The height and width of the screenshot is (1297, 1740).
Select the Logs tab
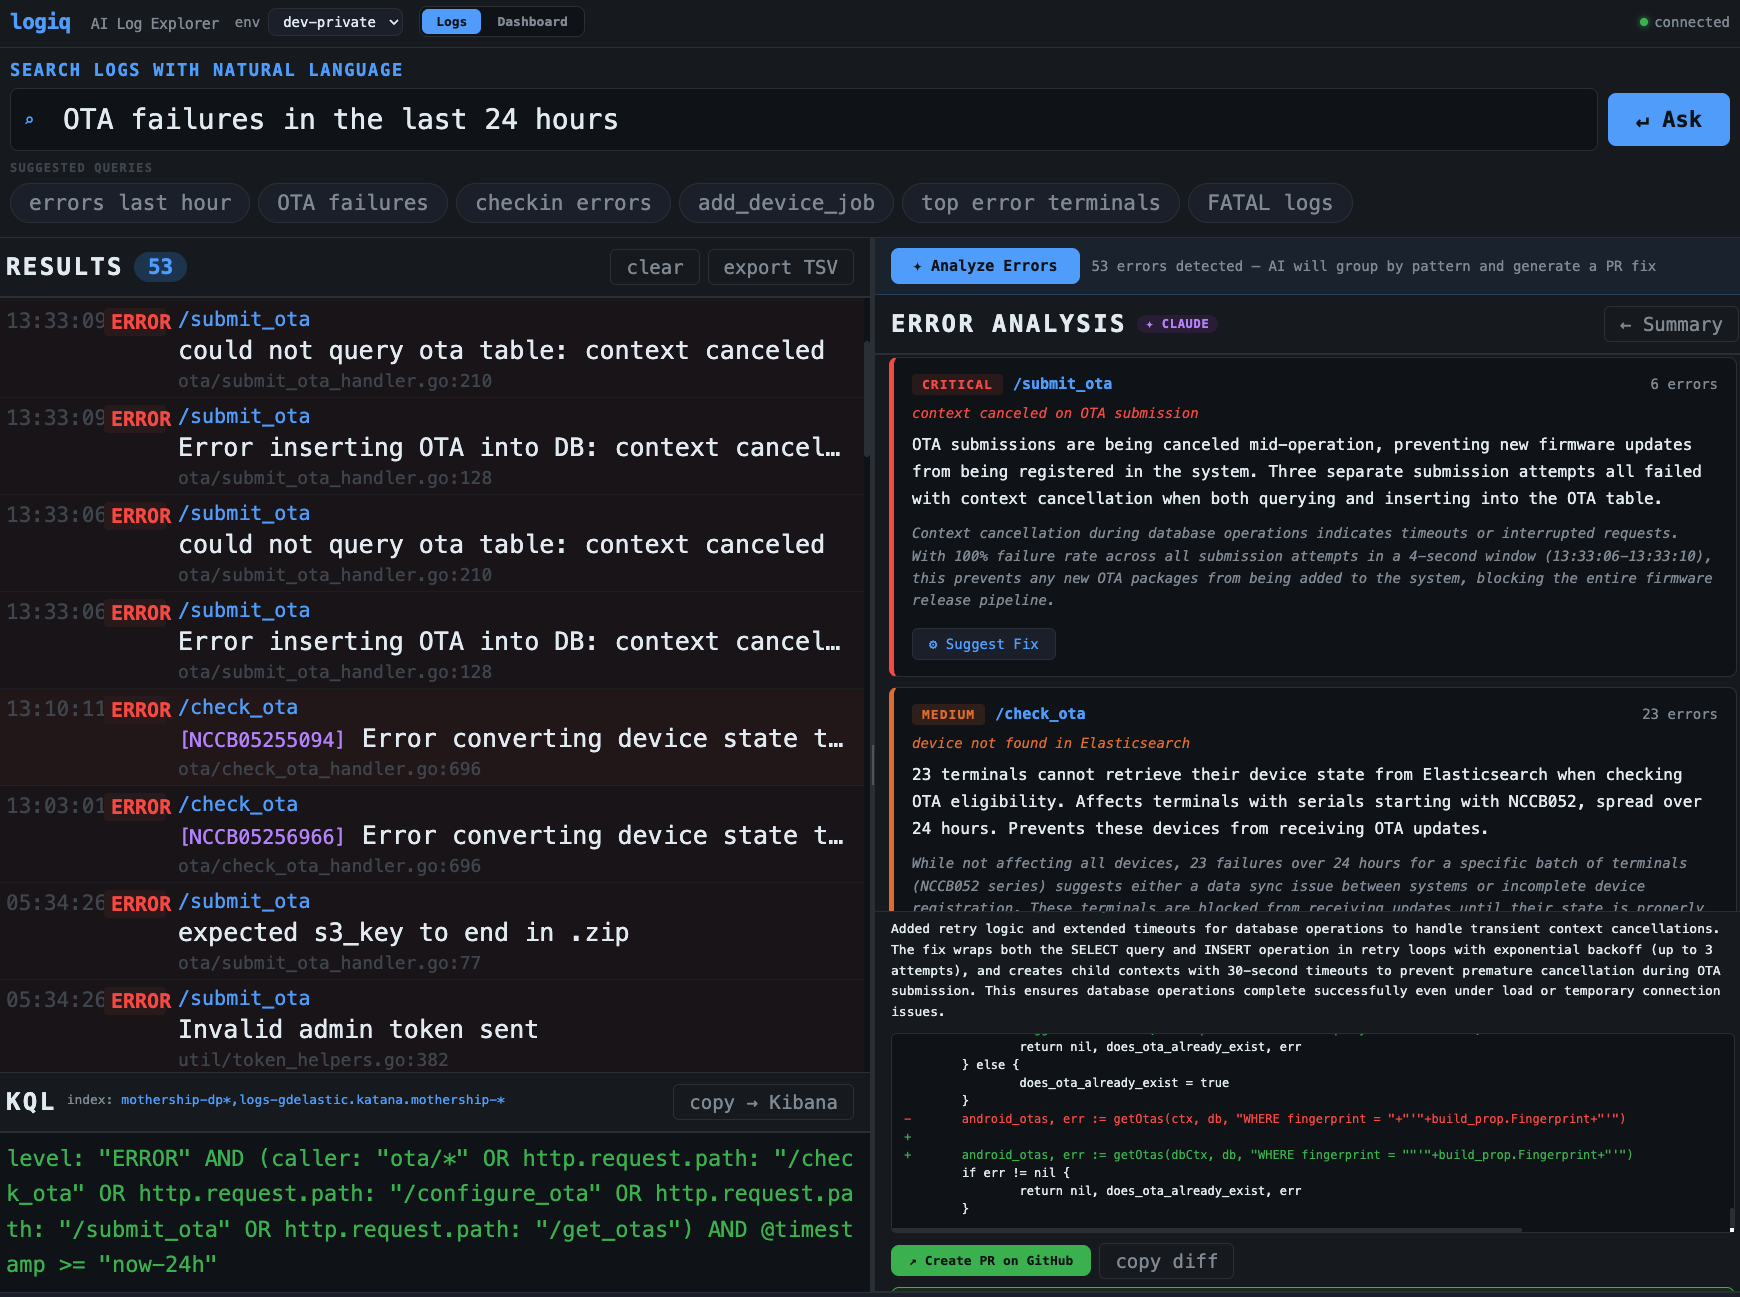coord(450,21)
